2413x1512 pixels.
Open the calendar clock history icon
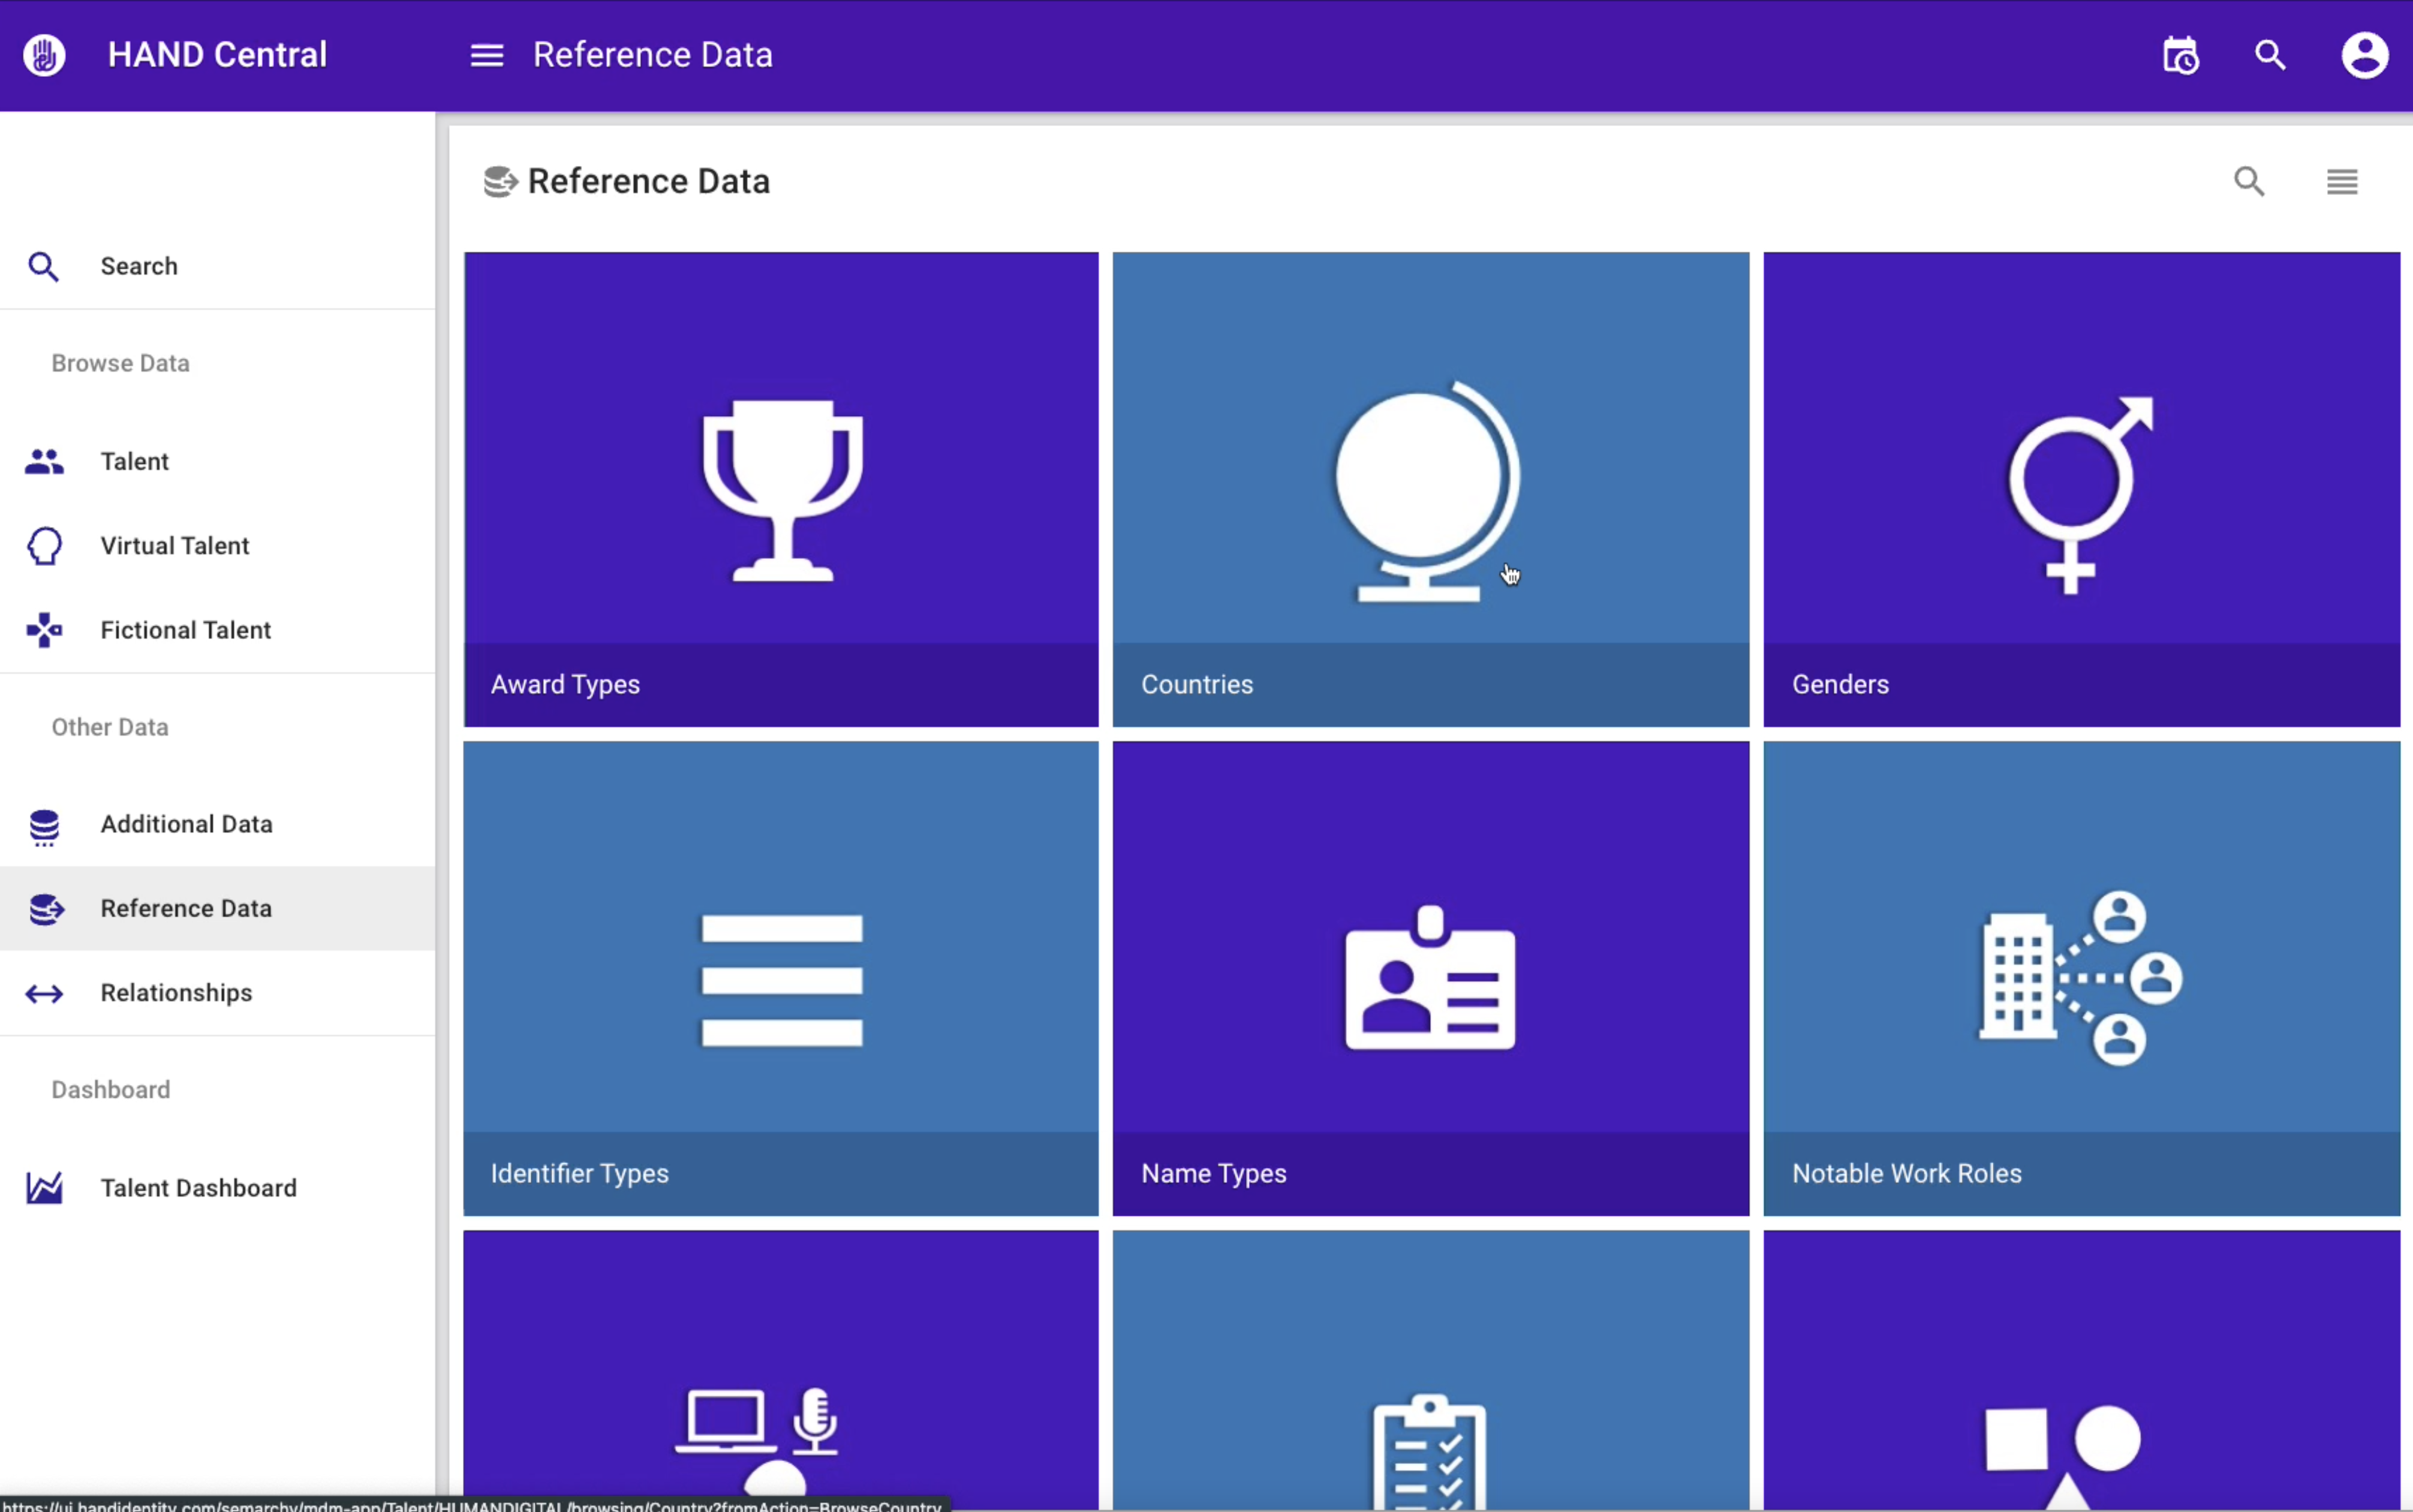pyautogui.click(x=2180, y=55)
